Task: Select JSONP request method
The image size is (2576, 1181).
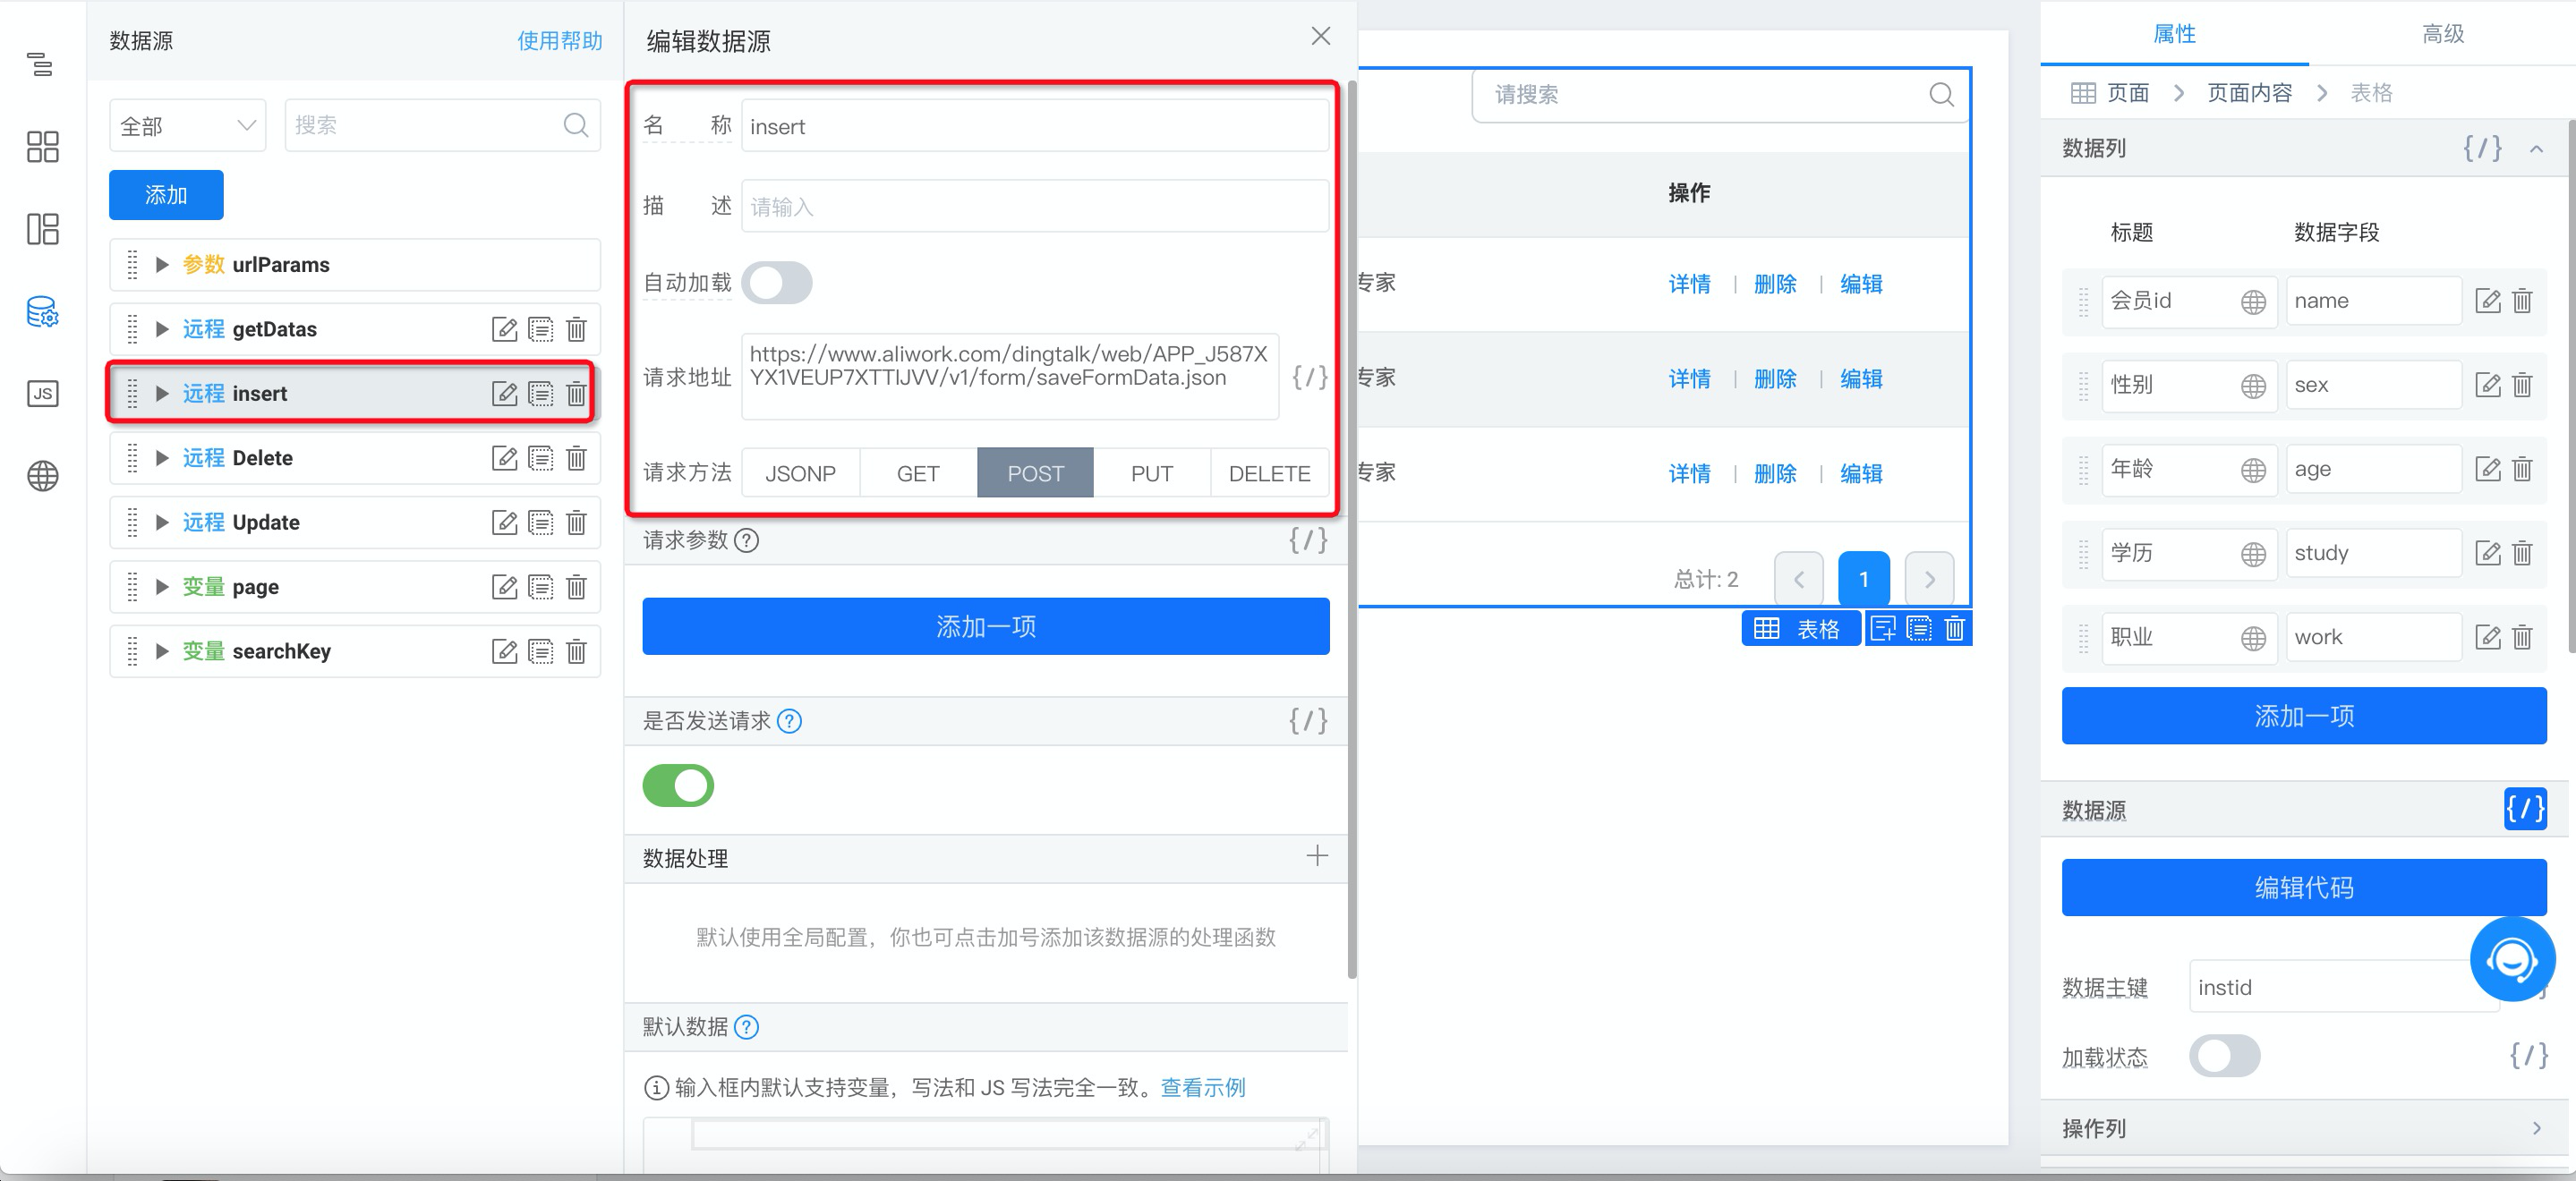Action: (800, 473)
